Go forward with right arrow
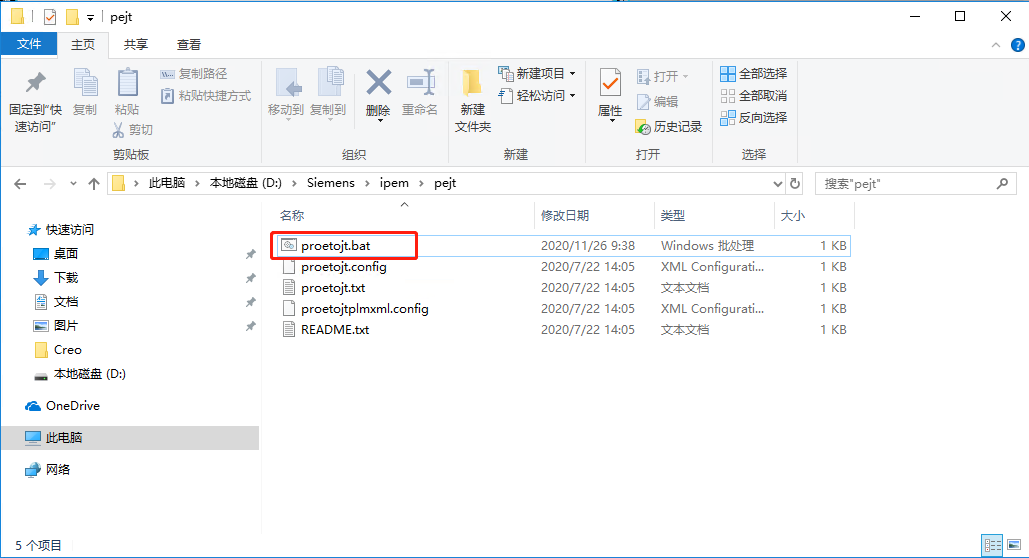 click(x=49, y=184)
